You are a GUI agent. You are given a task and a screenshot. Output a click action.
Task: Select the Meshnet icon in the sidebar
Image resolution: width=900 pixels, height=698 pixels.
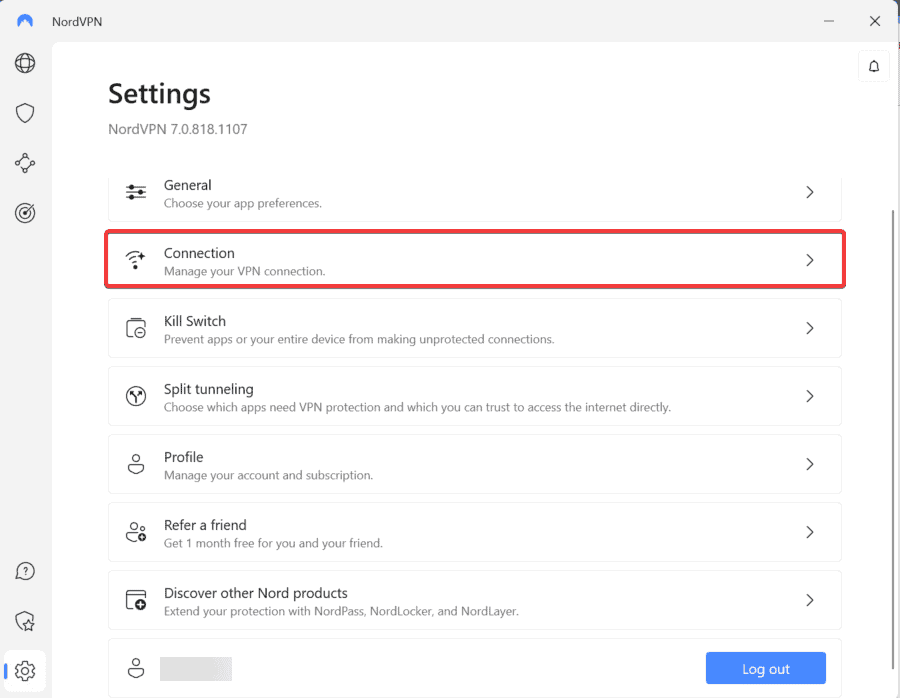click(24, 163)
